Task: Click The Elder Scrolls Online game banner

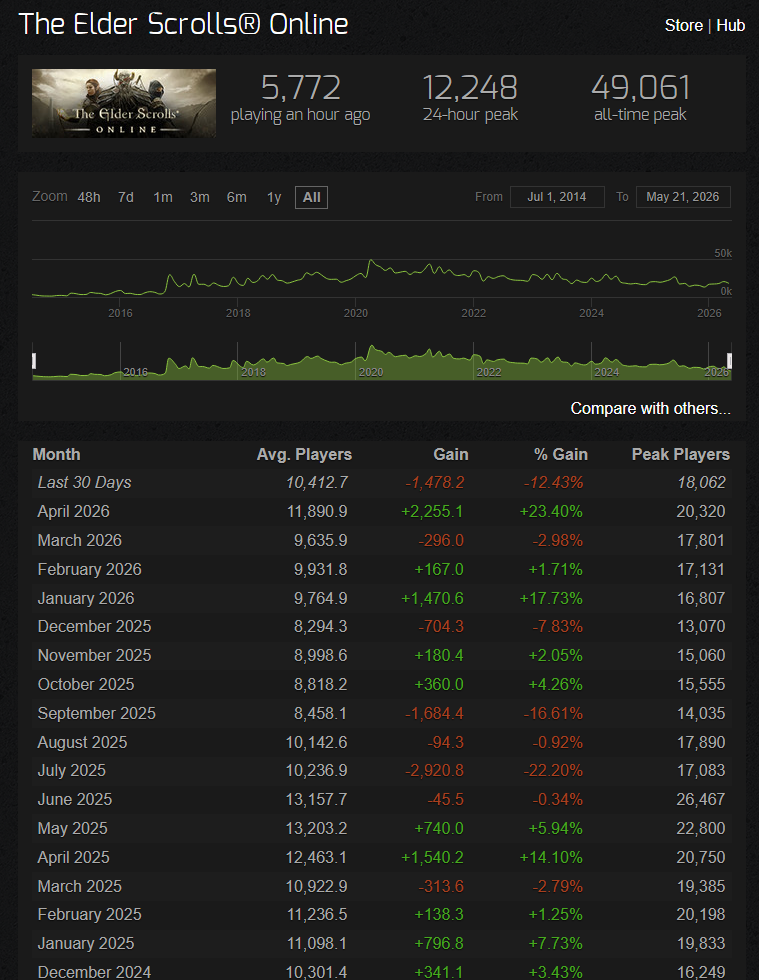Action: click(x=124, y=103)
